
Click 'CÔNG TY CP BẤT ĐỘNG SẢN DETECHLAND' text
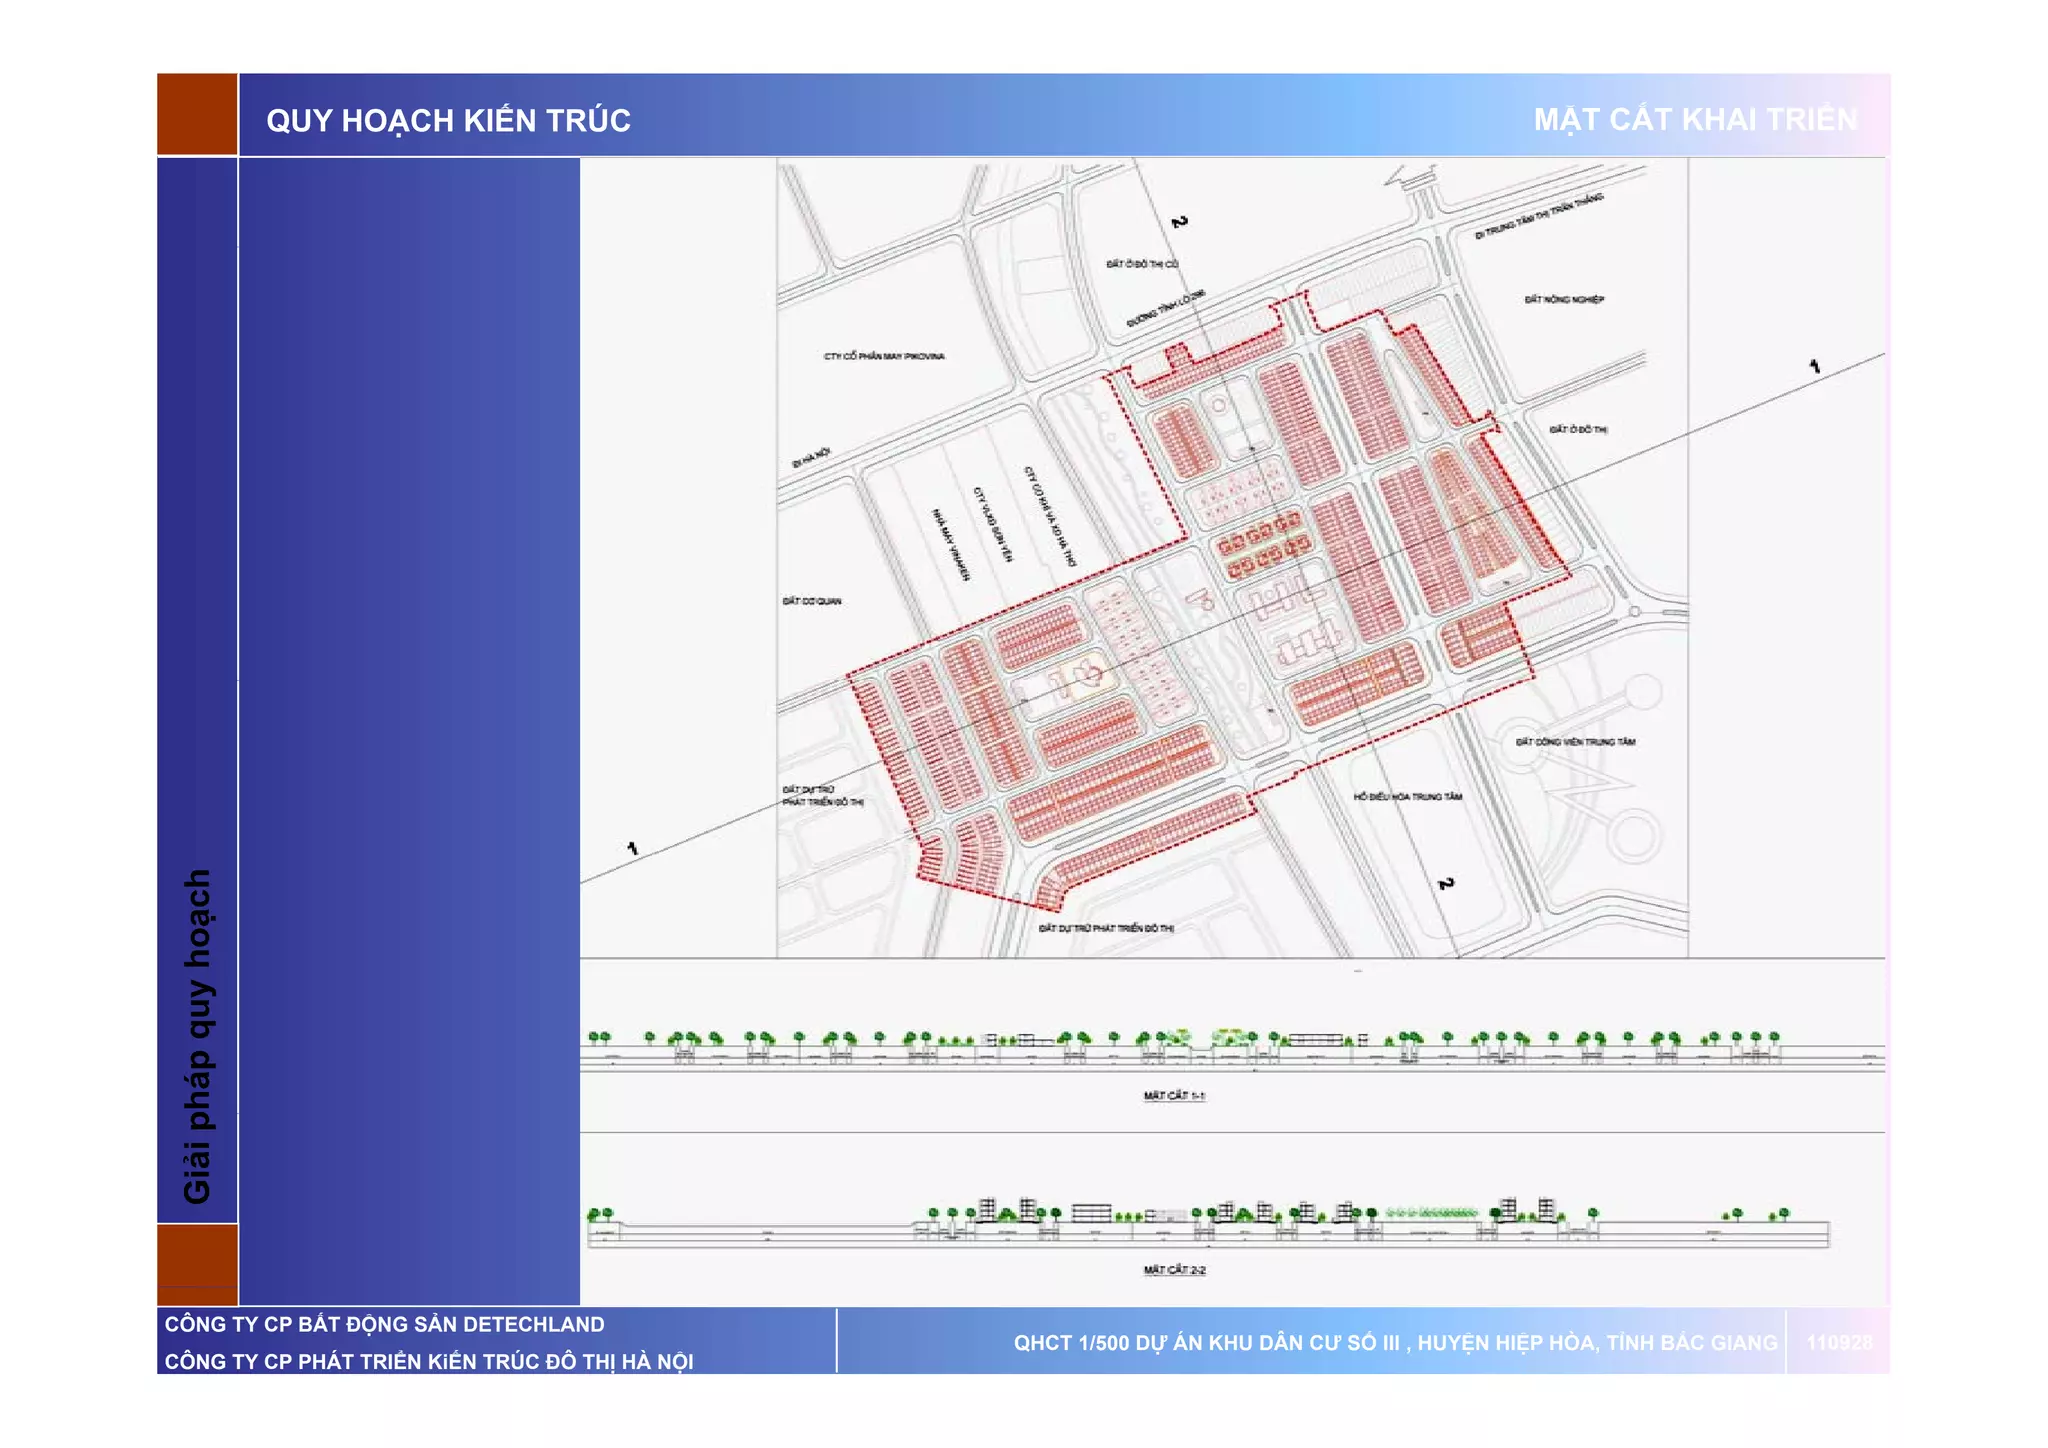[x=384, y=1324]
